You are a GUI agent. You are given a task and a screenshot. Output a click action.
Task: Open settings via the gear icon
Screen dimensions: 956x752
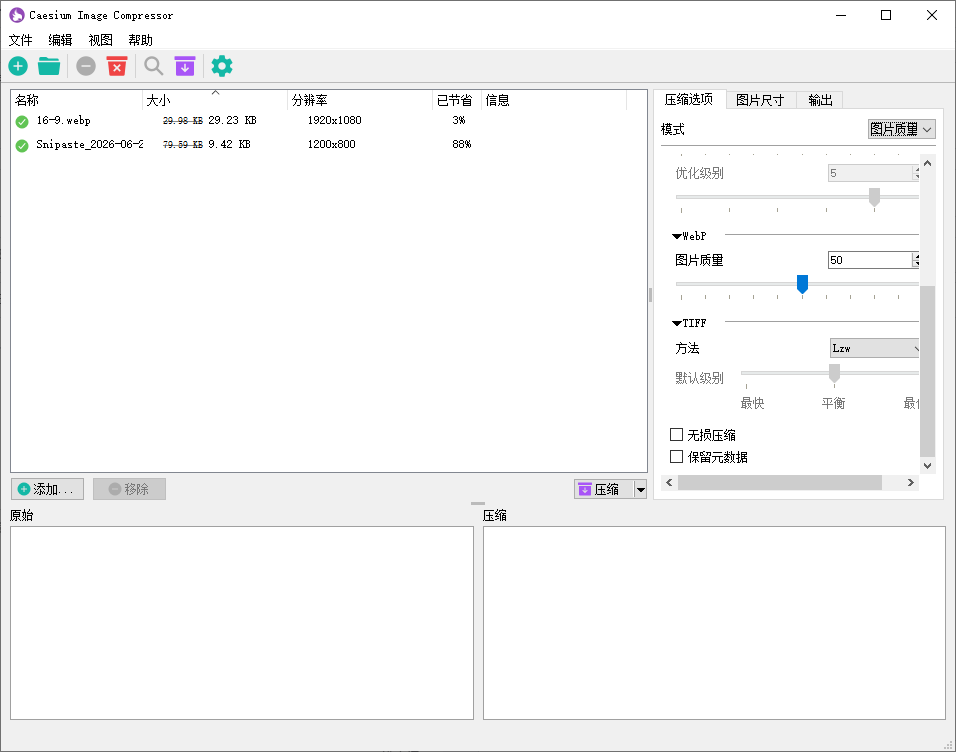tap(222, 66)
